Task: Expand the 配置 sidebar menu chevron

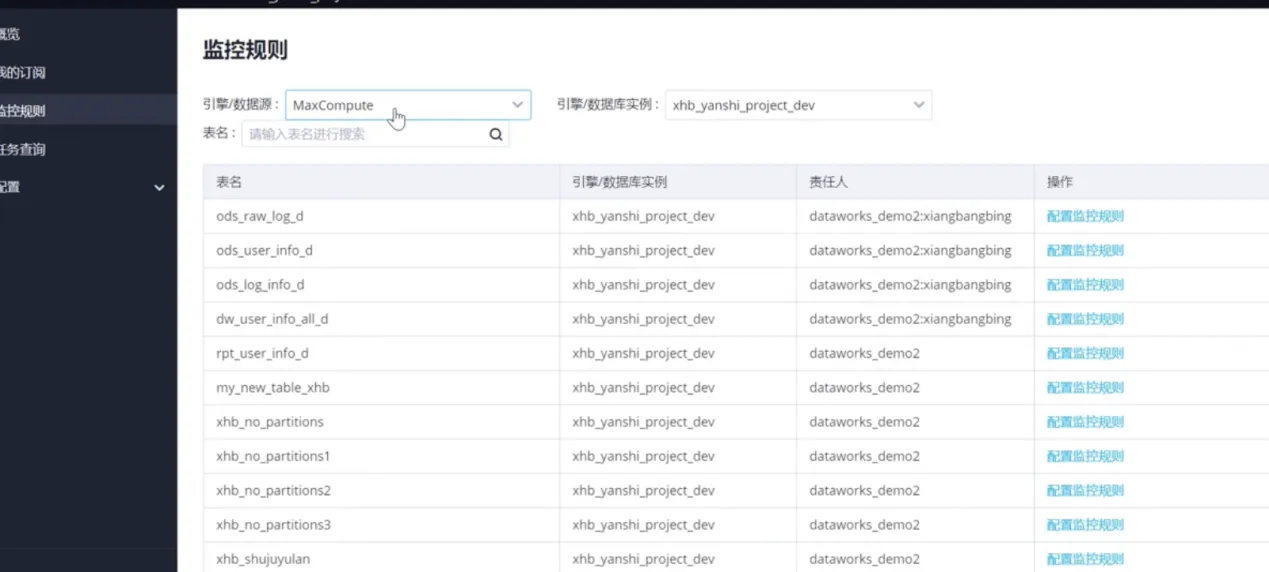Action: [159, 187]
